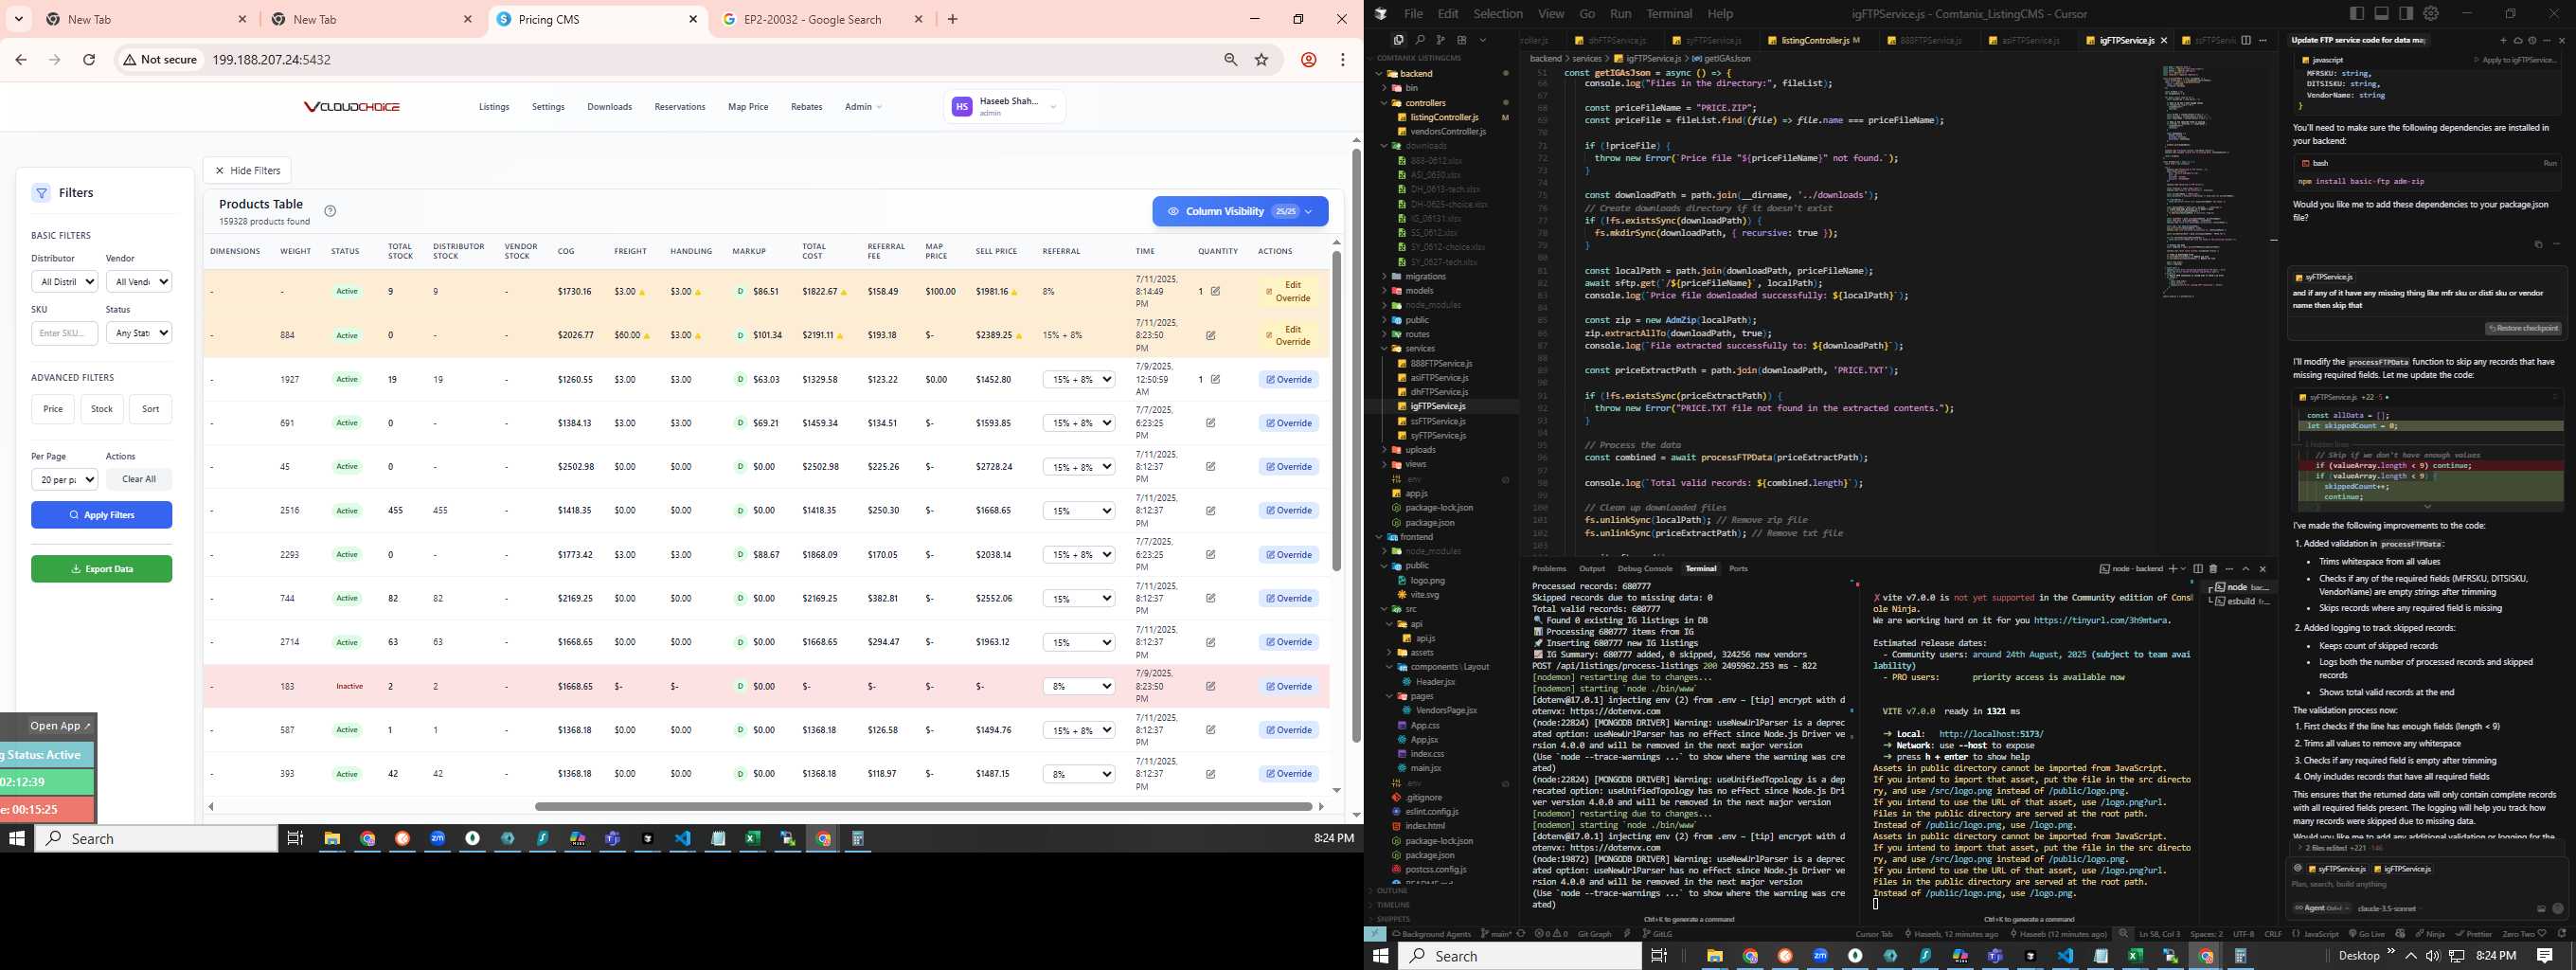This screenshot has width=2576, height=970.
Task: Bookmark this page star icon in Chrome
Action: tap(1261, 60)
